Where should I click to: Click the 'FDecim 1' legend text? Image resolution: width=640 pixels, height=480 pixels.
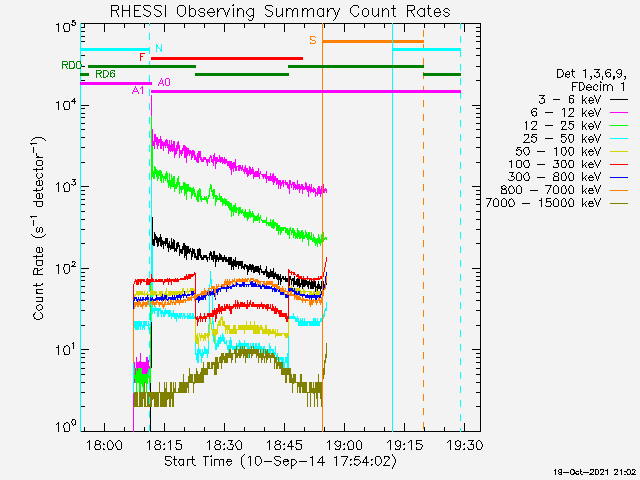(x=598, y=87)
